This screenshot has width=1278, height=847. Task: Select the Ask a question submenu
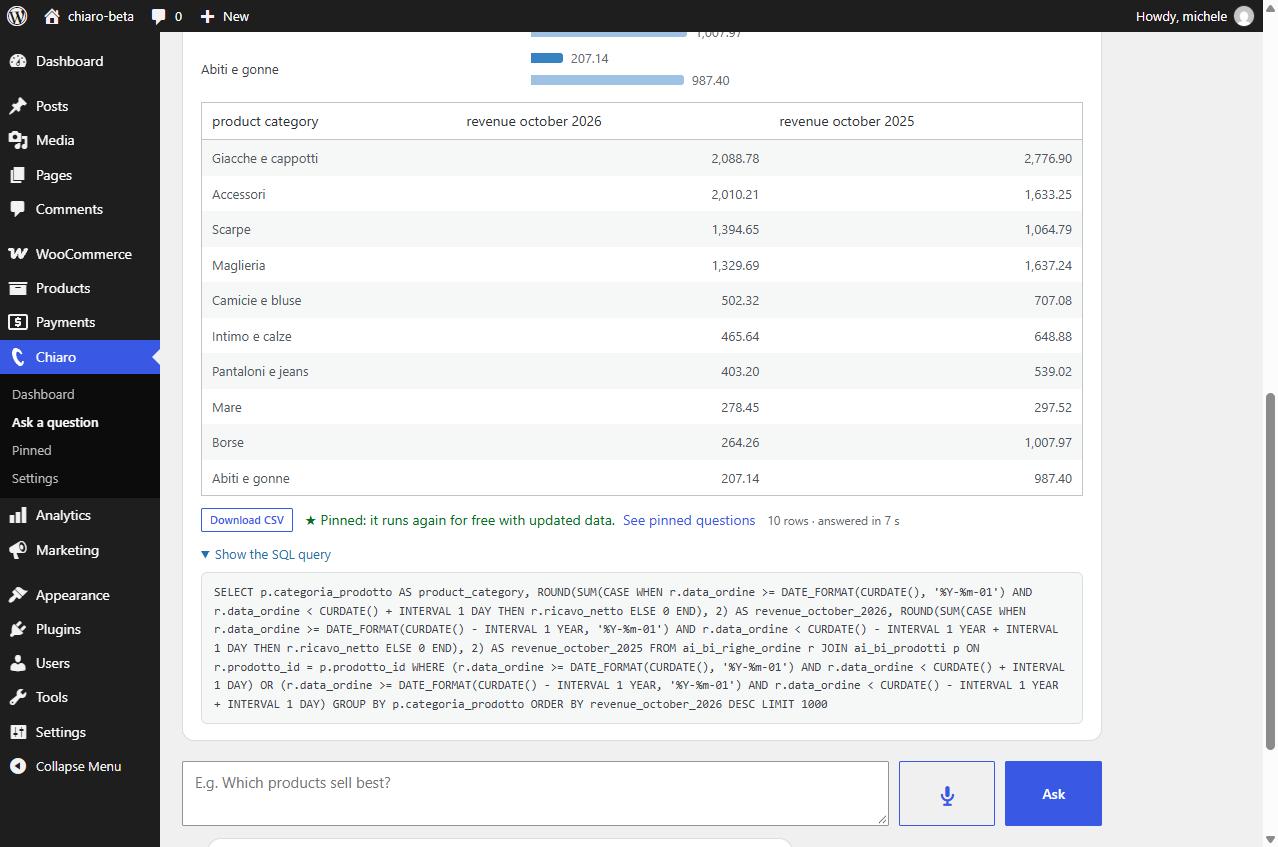point(55,422)
